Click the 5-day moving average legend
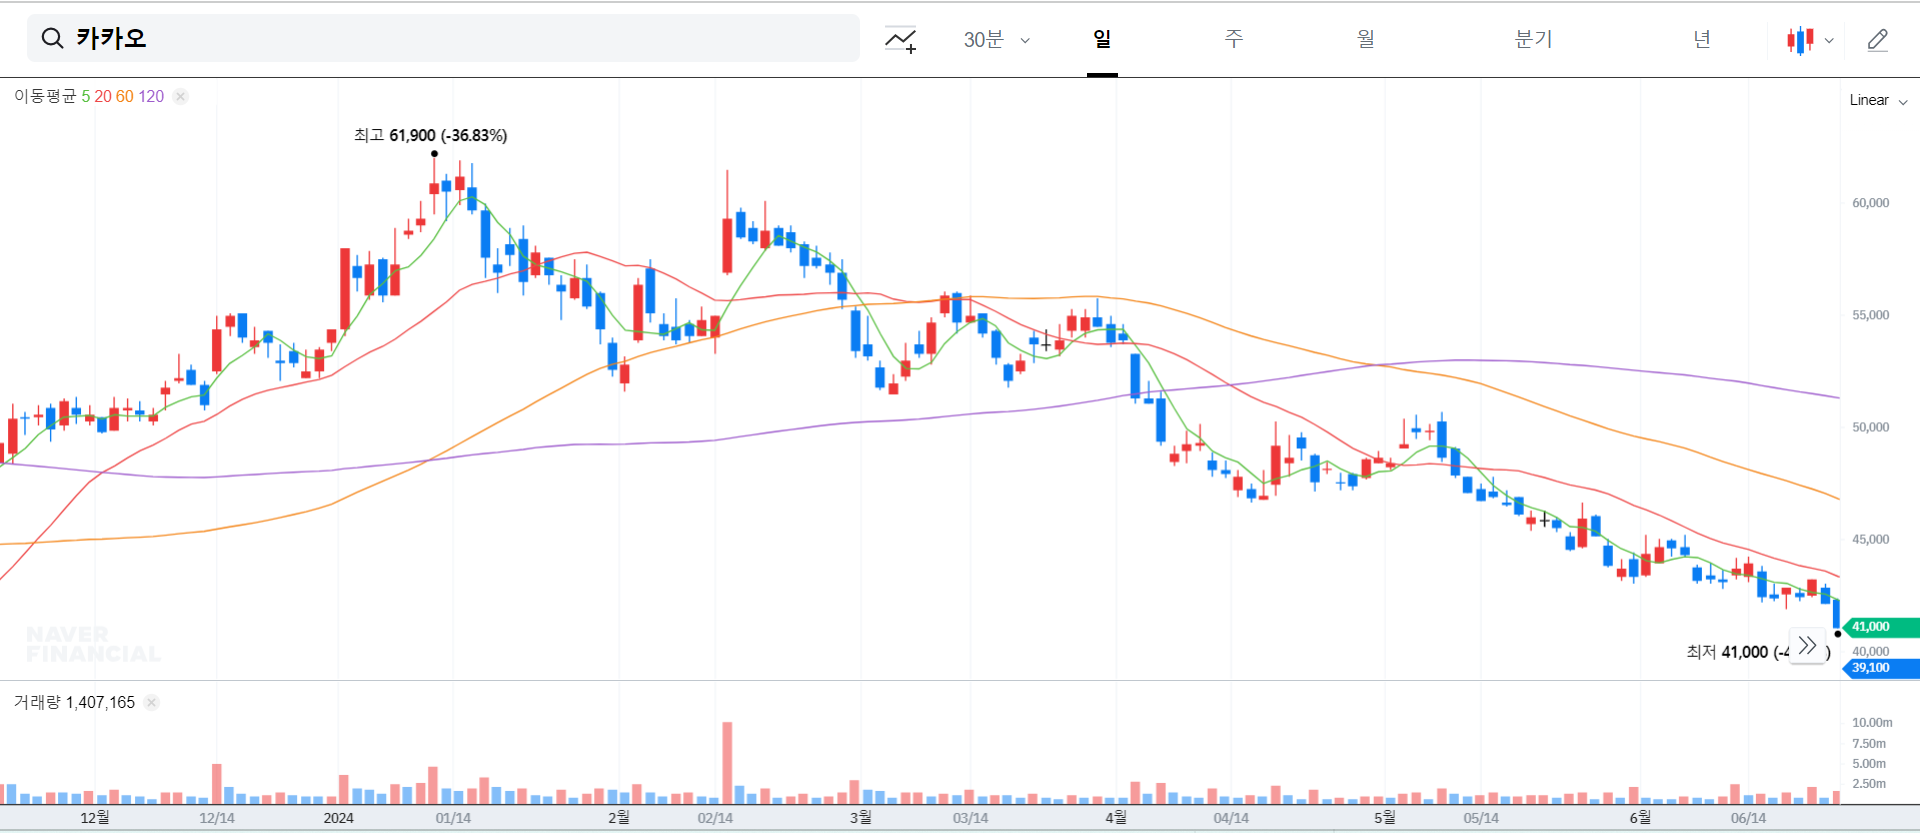 [86, 96]
